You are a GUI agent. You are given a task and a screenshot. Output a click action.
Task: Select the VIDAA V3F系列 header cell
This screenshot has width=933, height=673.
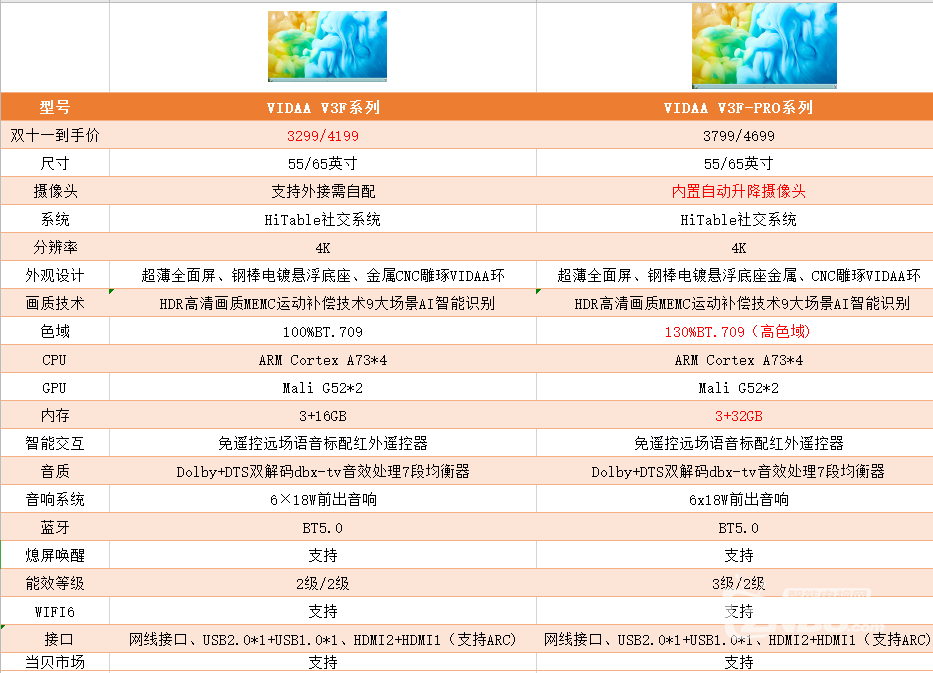tap(323, 107)
